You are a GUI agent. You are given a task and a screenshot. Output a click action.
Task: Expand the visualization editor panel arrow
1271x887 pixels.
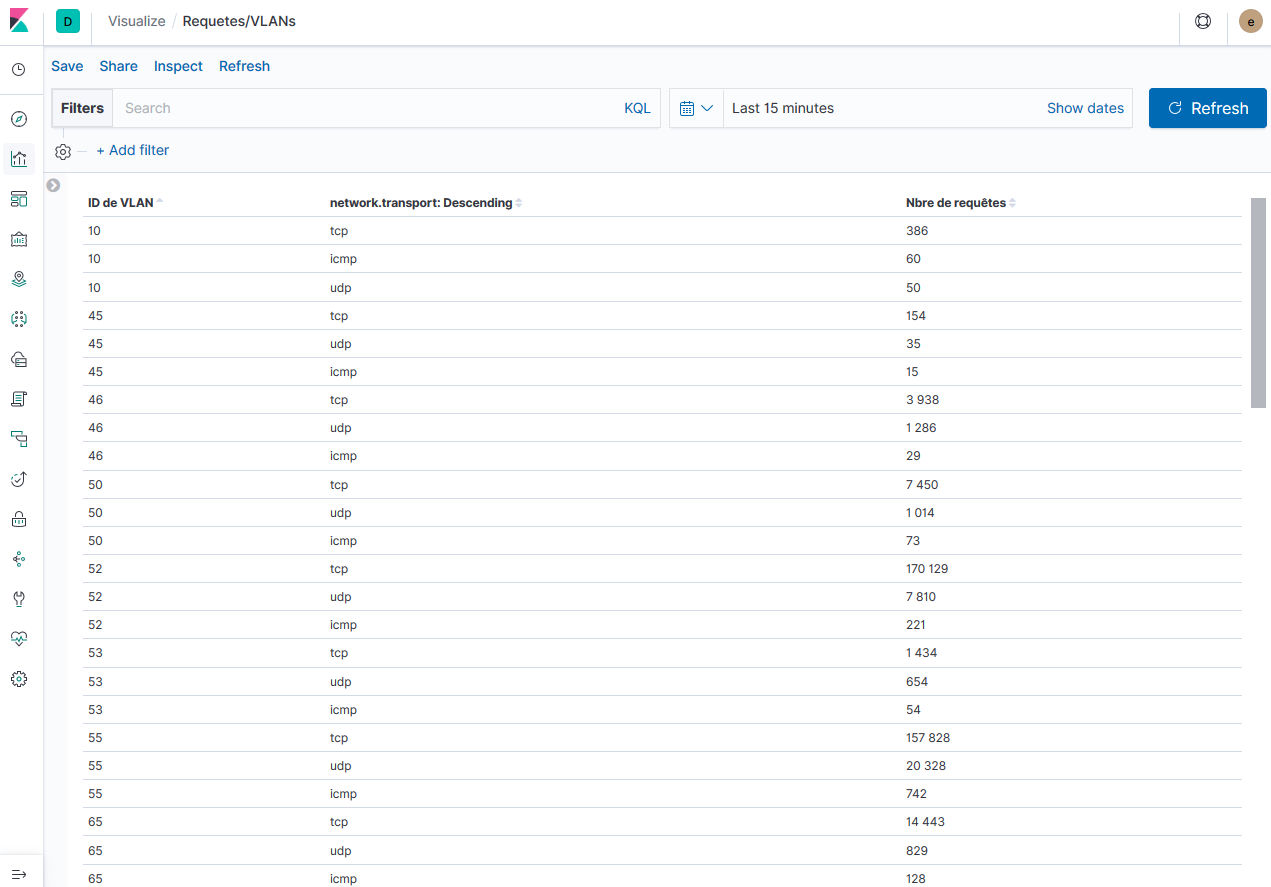tap(53, 185)
